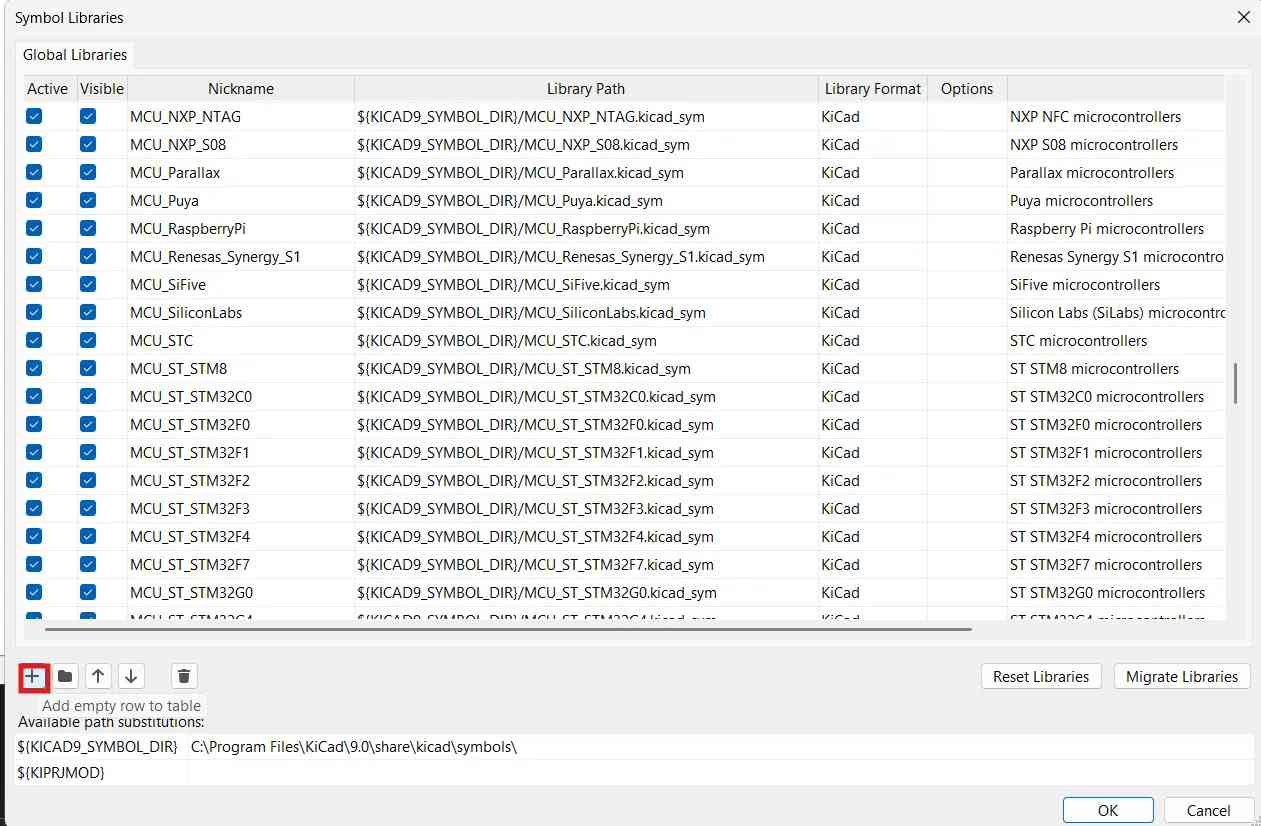Click KiCad format cell in MCU_NXP_S08 row

pyautogui.click(x=873, y=144)
